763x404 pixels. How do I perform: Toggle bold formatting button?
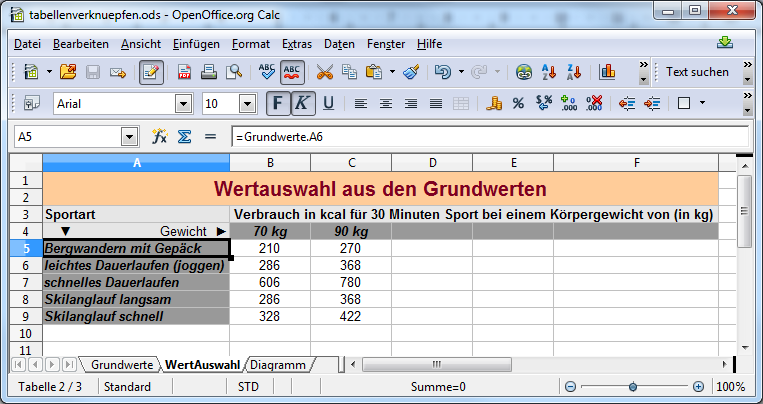coord(277,103)
